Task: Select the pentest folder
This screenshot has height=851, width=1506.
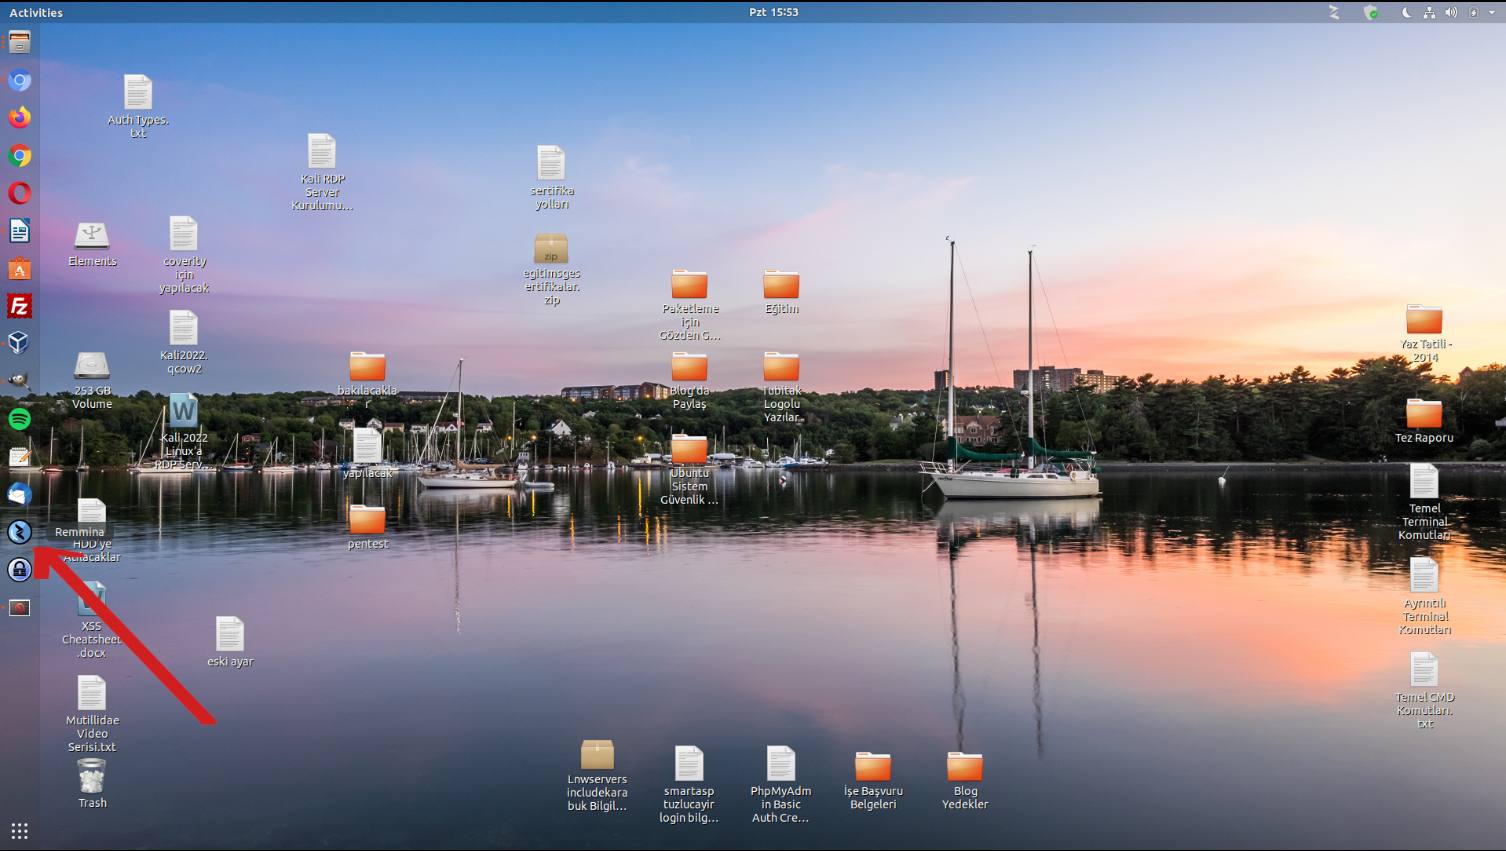Action: [367, 520]
